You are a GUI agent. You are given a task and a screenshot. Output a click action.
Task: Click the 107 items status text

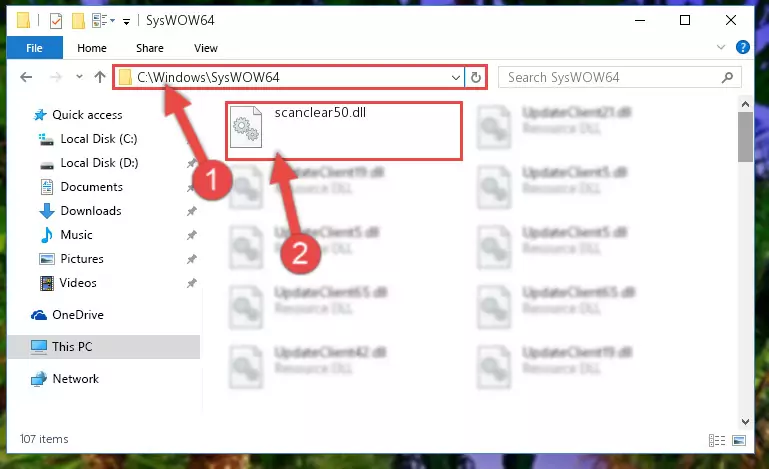pyautogui.click(x=44, y=439)
